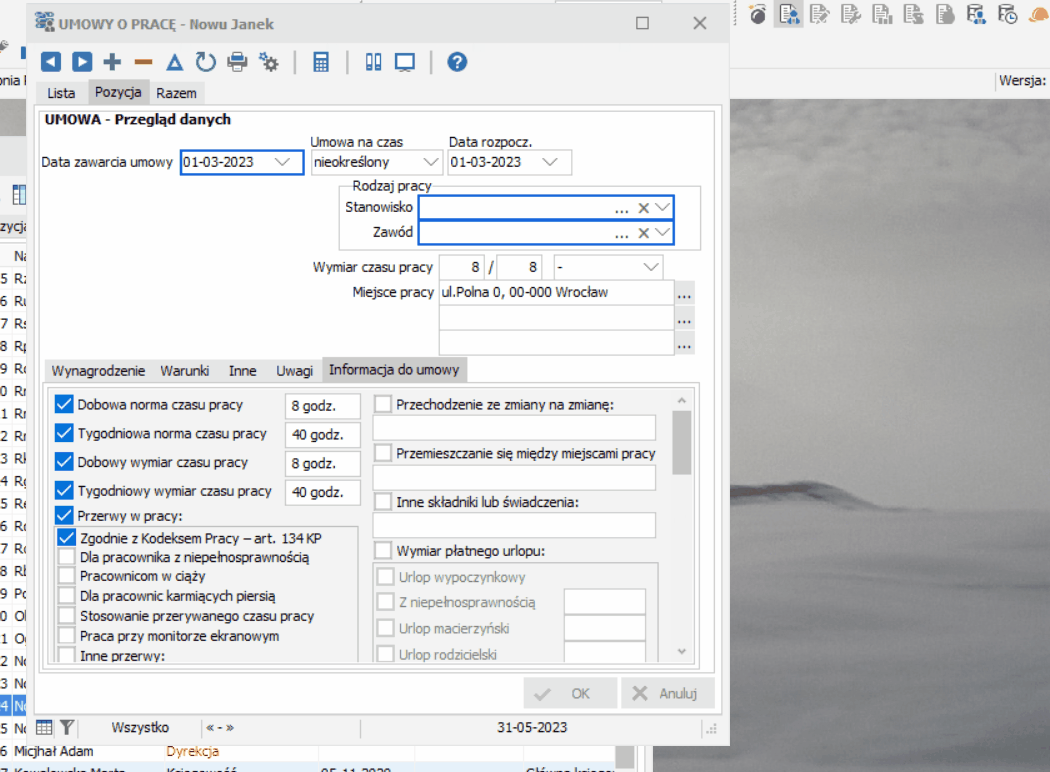The image size is (1050, 772).
Task: Expand the Stanowisko dropdown arrow
Action: pos(663,208)
